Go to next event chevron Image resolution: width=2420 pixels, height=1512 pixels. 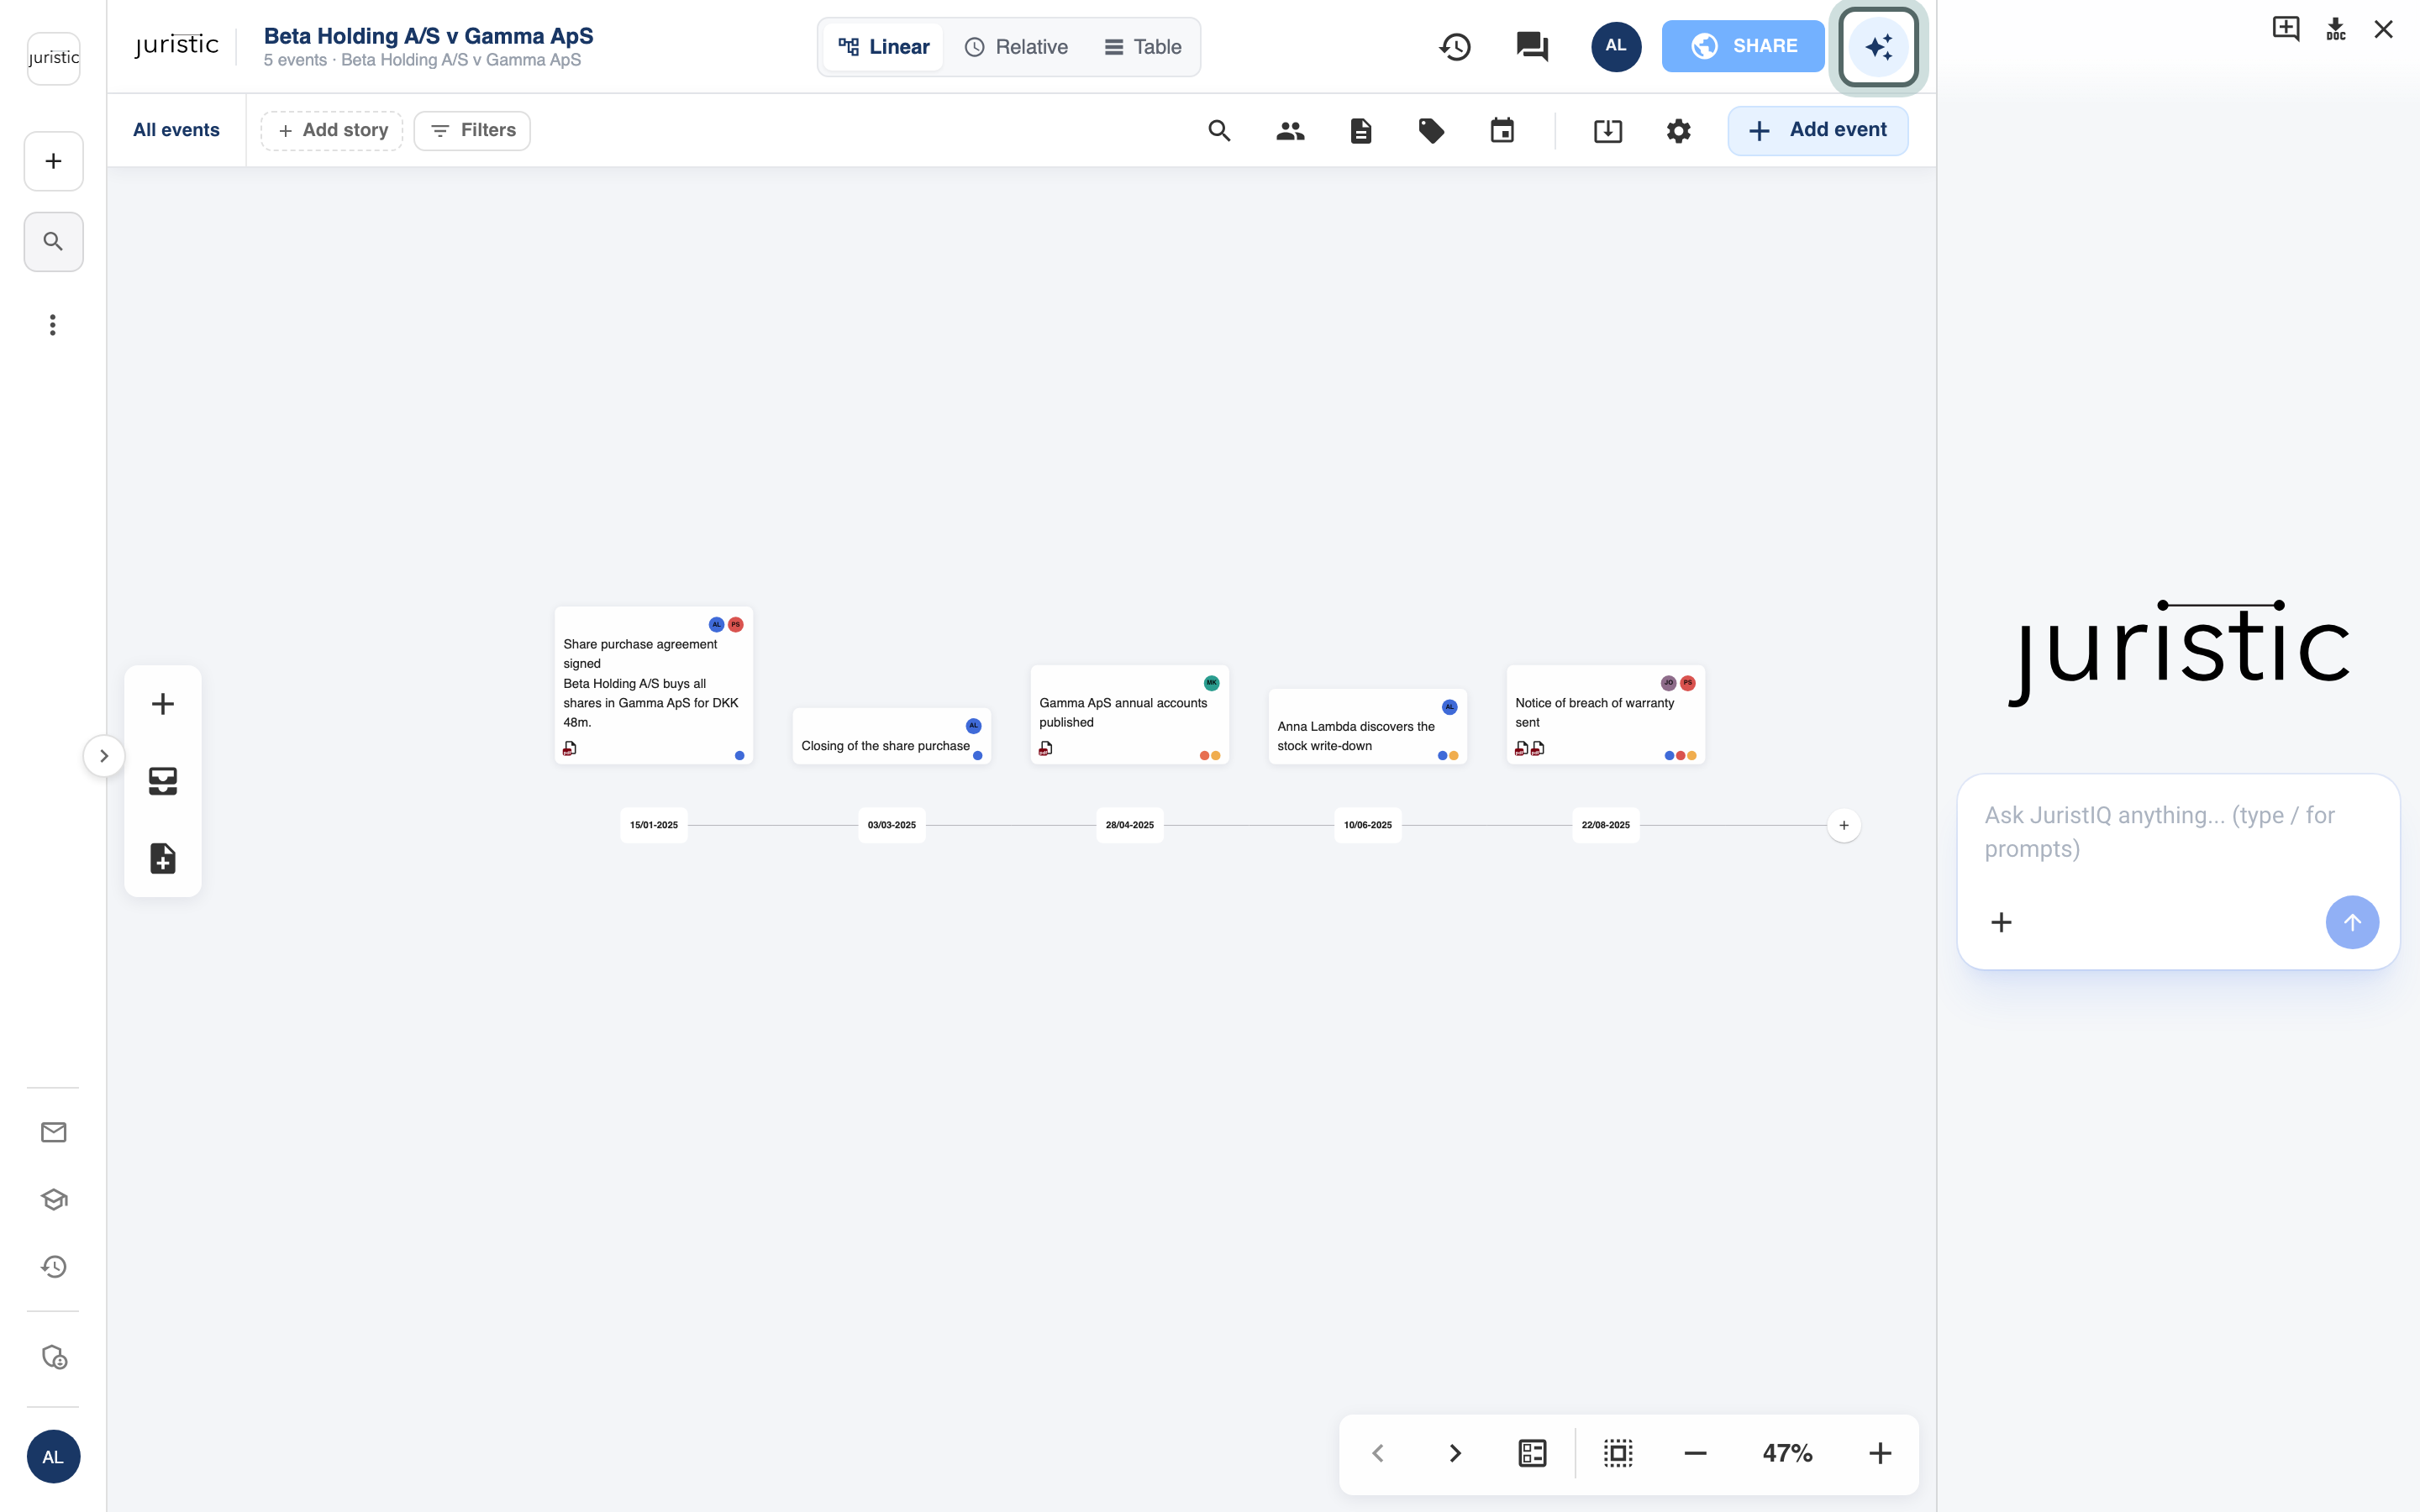pos(1455,1453)
